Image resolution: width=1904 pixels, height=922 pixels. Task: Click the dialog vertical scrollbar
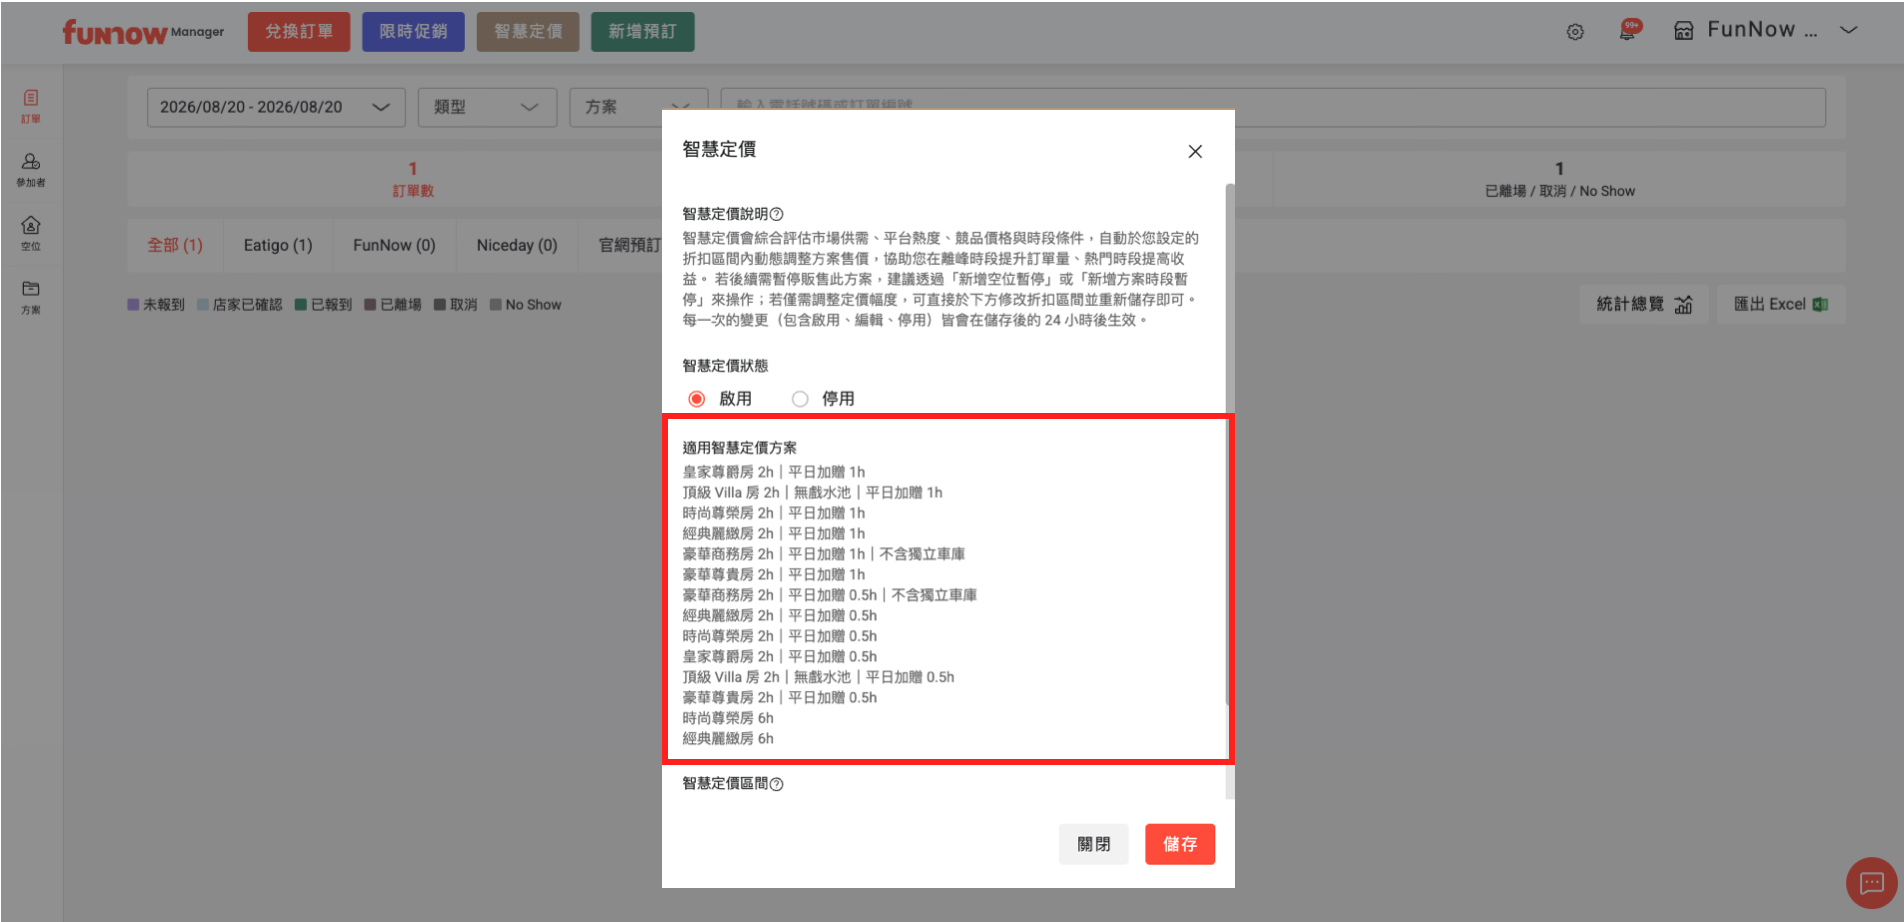[x=1230, y=445]
